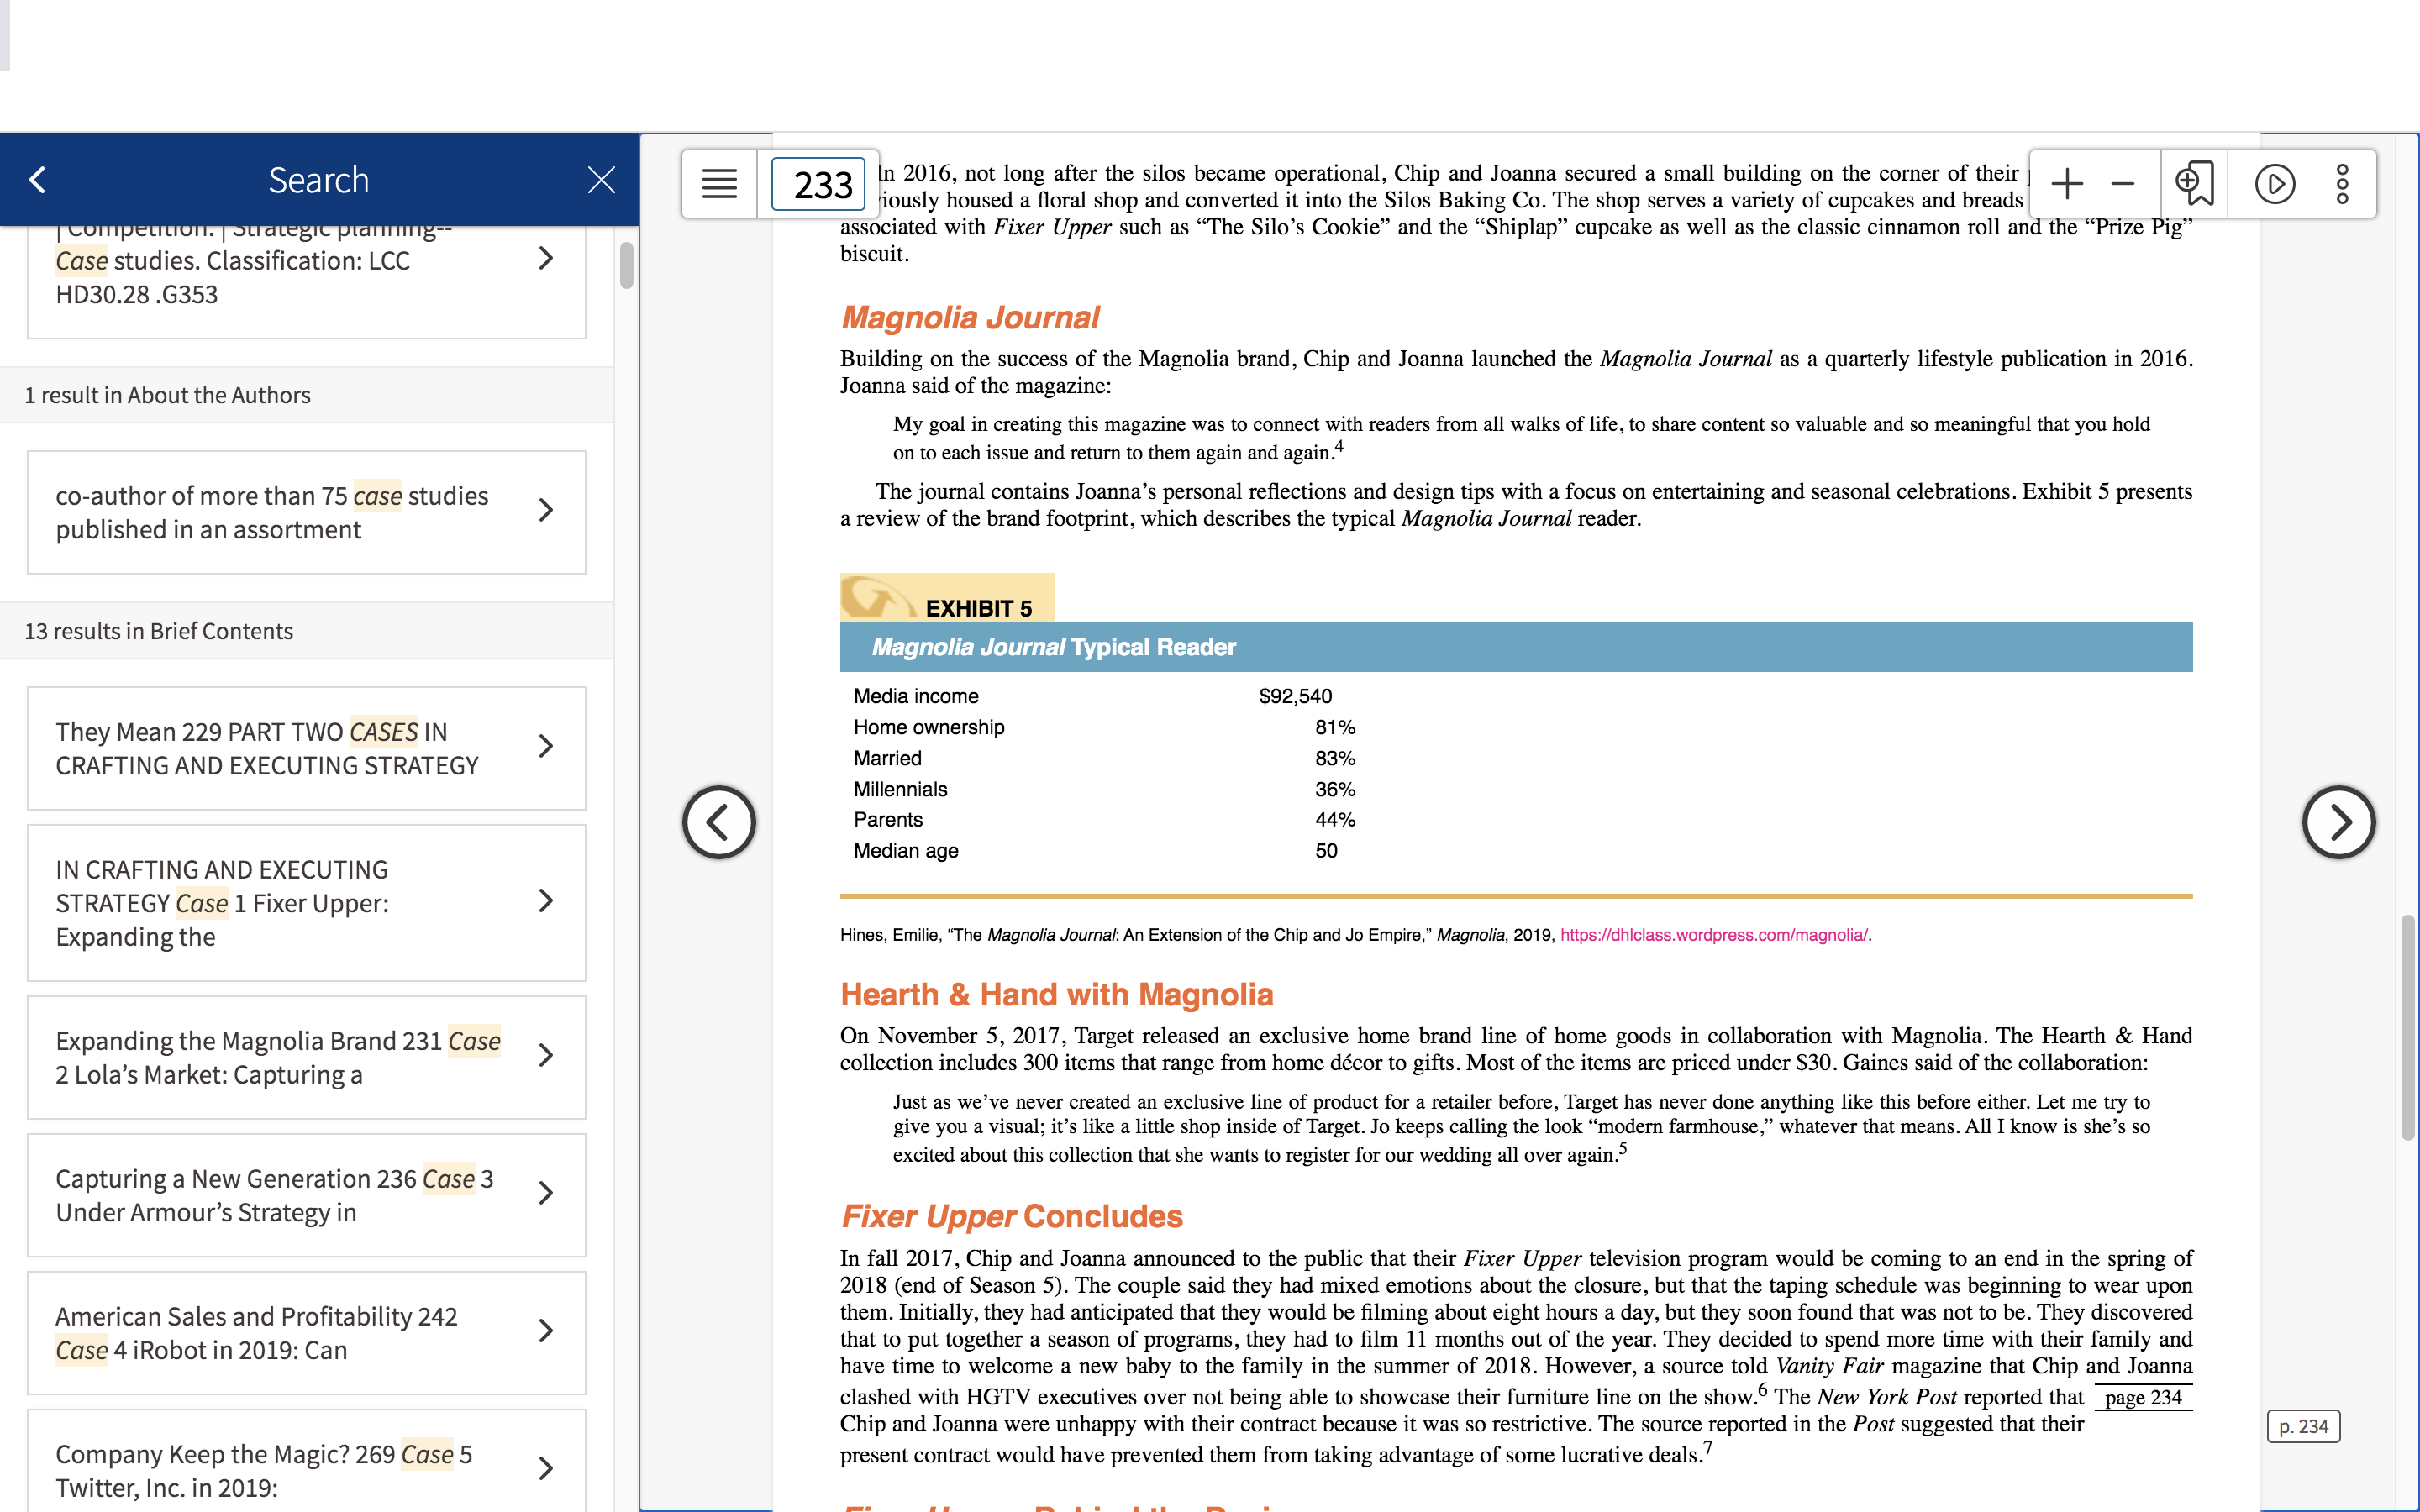Go to the next page
2420x1512 pixels.
coord(2338,822)
